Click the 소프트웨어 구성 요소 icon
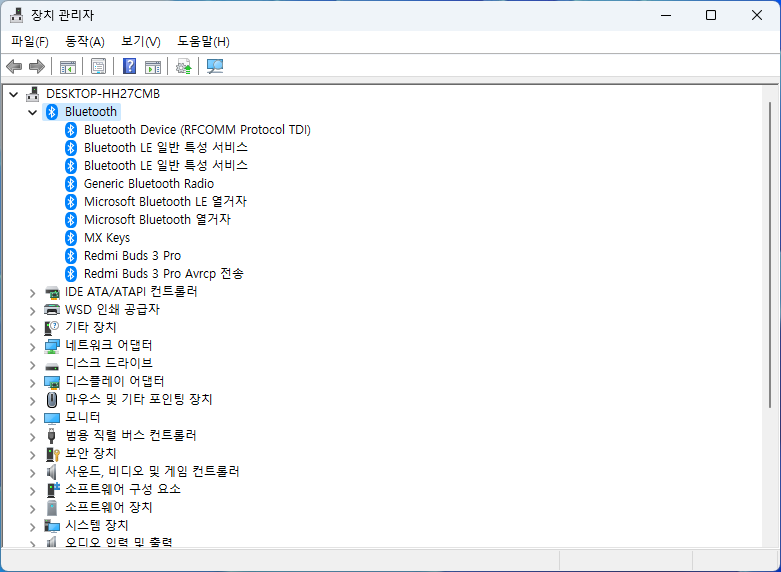This screenshot has height=572, width=781. coord(52,489)
